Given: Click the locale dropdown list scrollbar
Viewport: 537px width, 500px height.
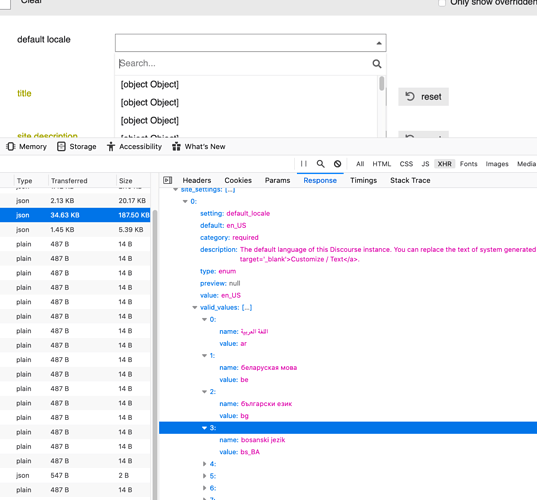Looking at the screenshot, I should 382,84.
